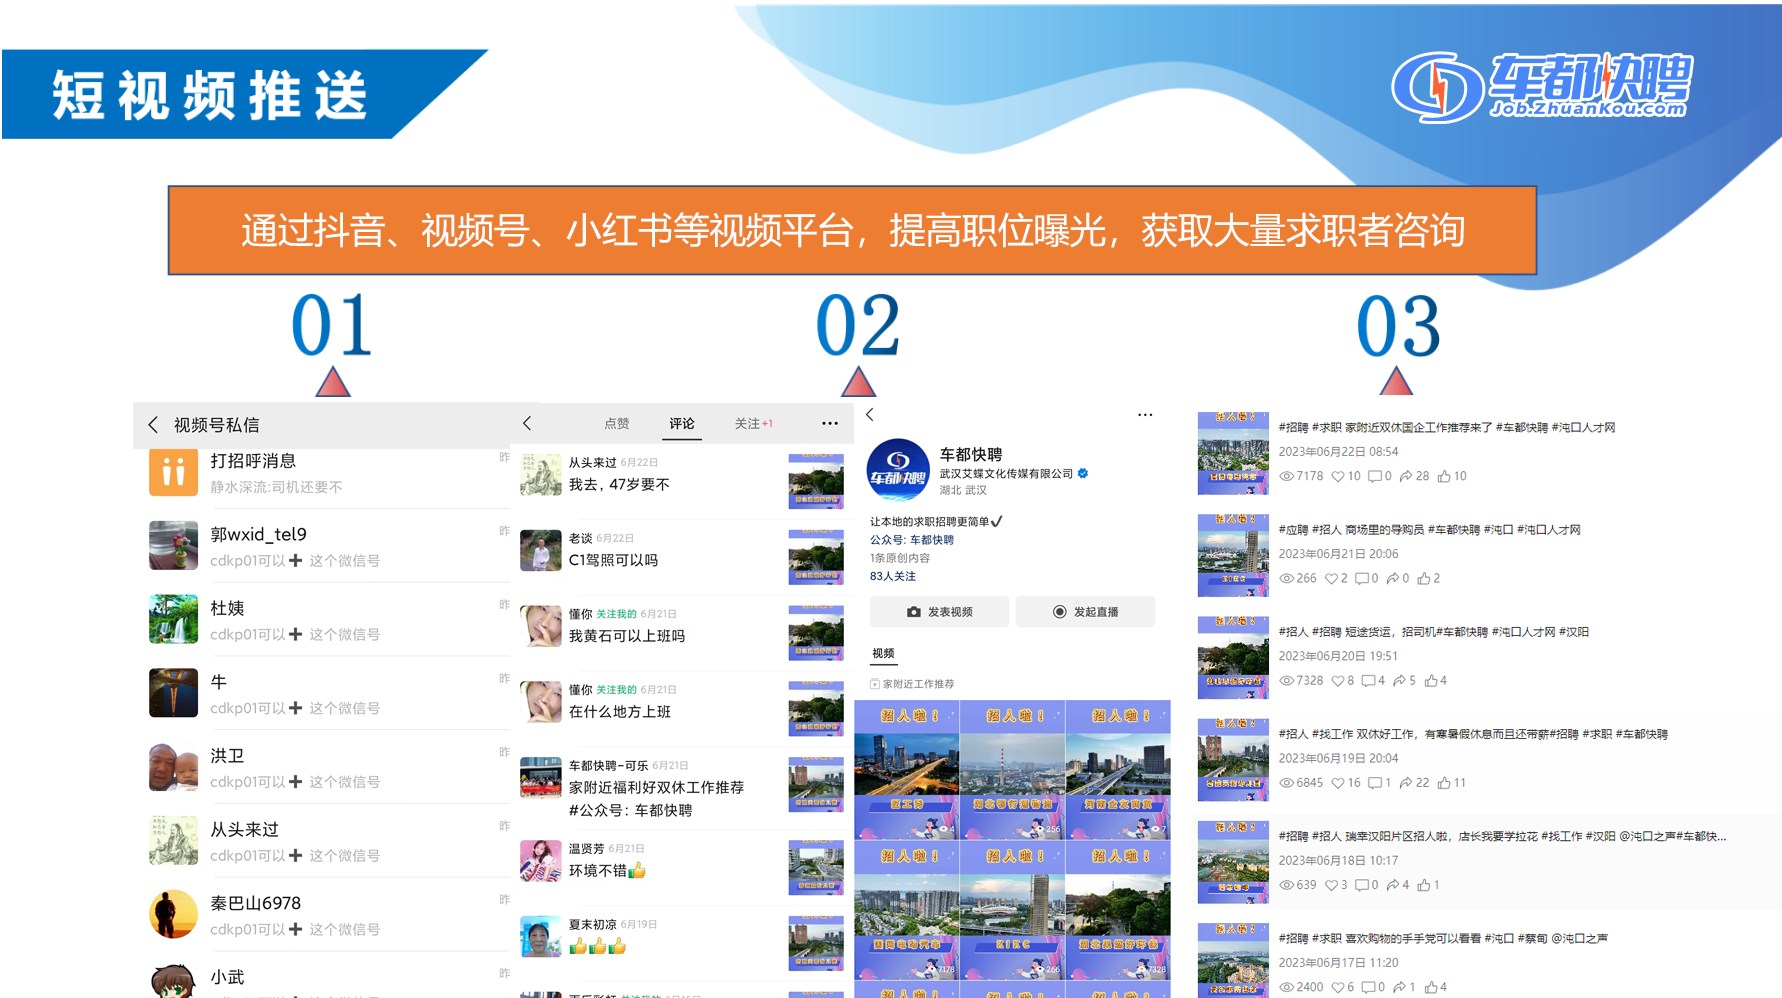Click 洪卫's profile picture

pyautogui.click(x=173, y=767)
